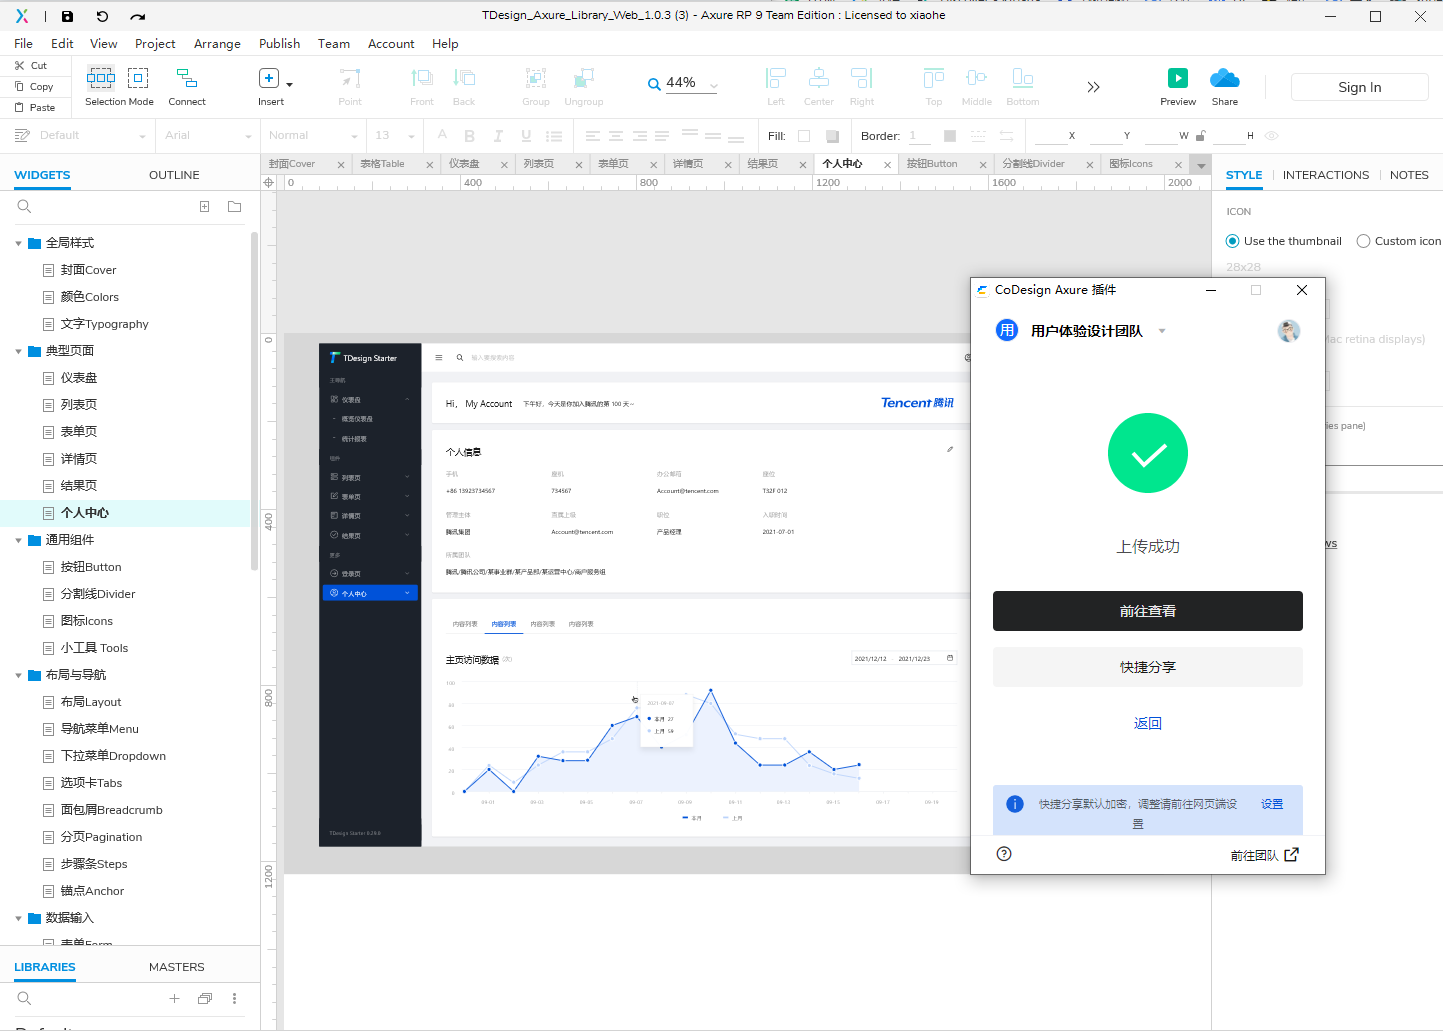Click the 前往查看 button
The image size is (1443, 1031).
coord(1147,611)
